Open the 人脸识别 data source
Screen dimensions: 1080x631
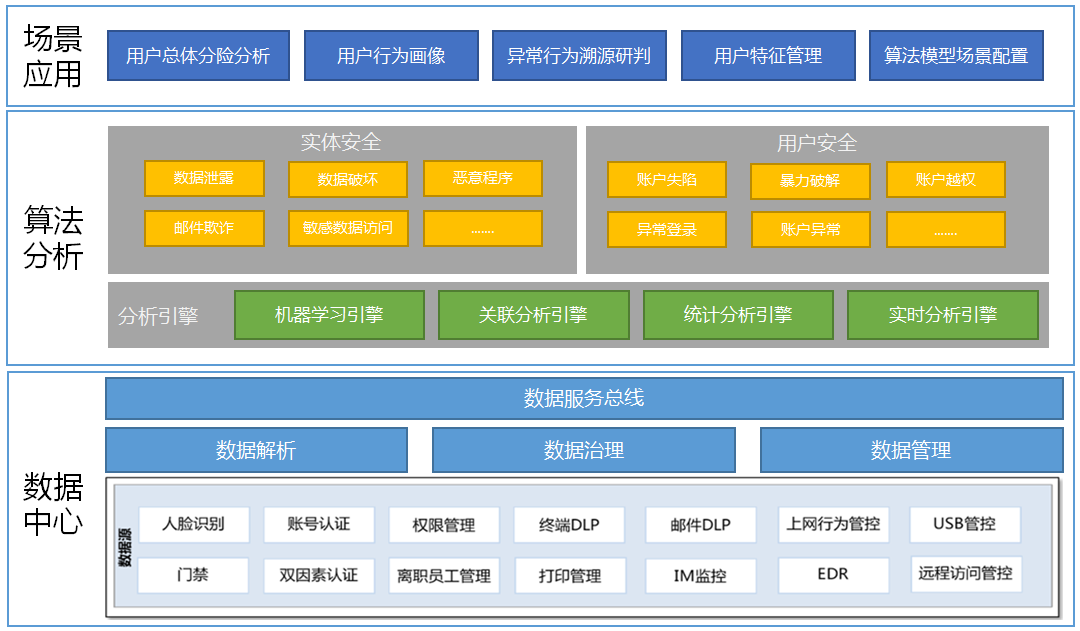click(x=192, y=524)
